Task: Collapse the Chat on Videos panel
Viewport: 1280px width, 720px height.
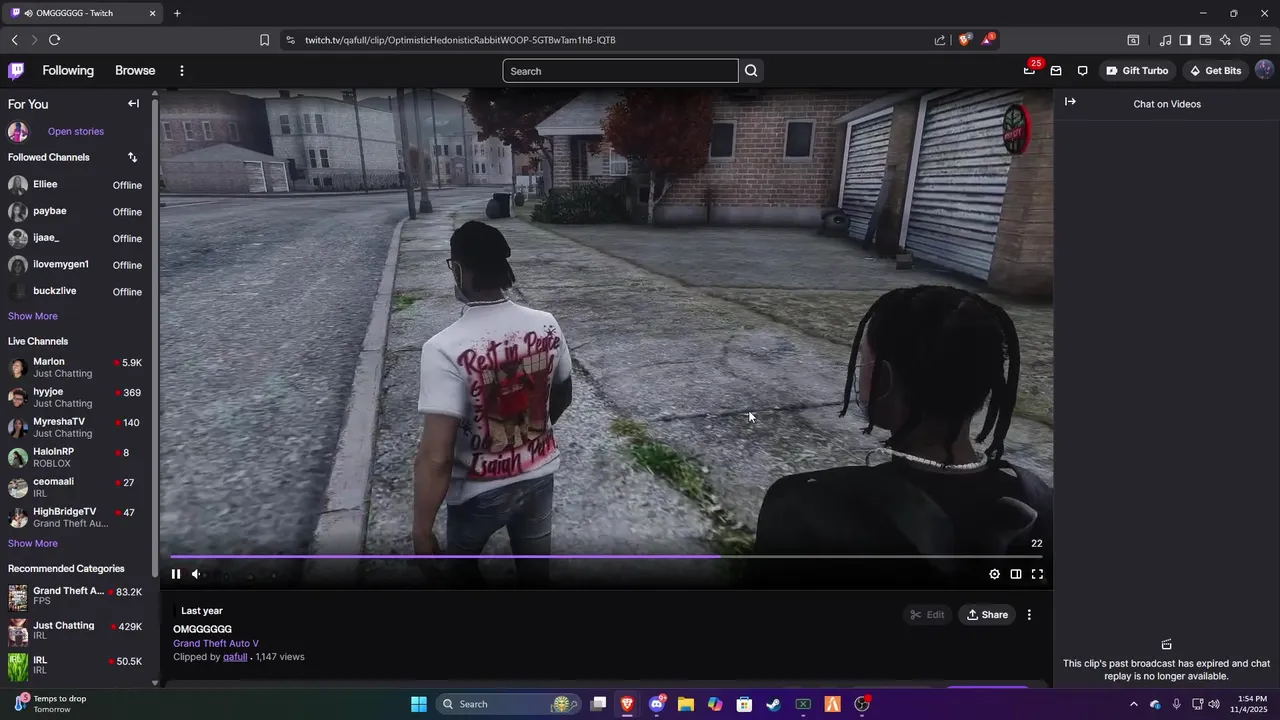Action: pyautogui.click(x=1070, y=102)
